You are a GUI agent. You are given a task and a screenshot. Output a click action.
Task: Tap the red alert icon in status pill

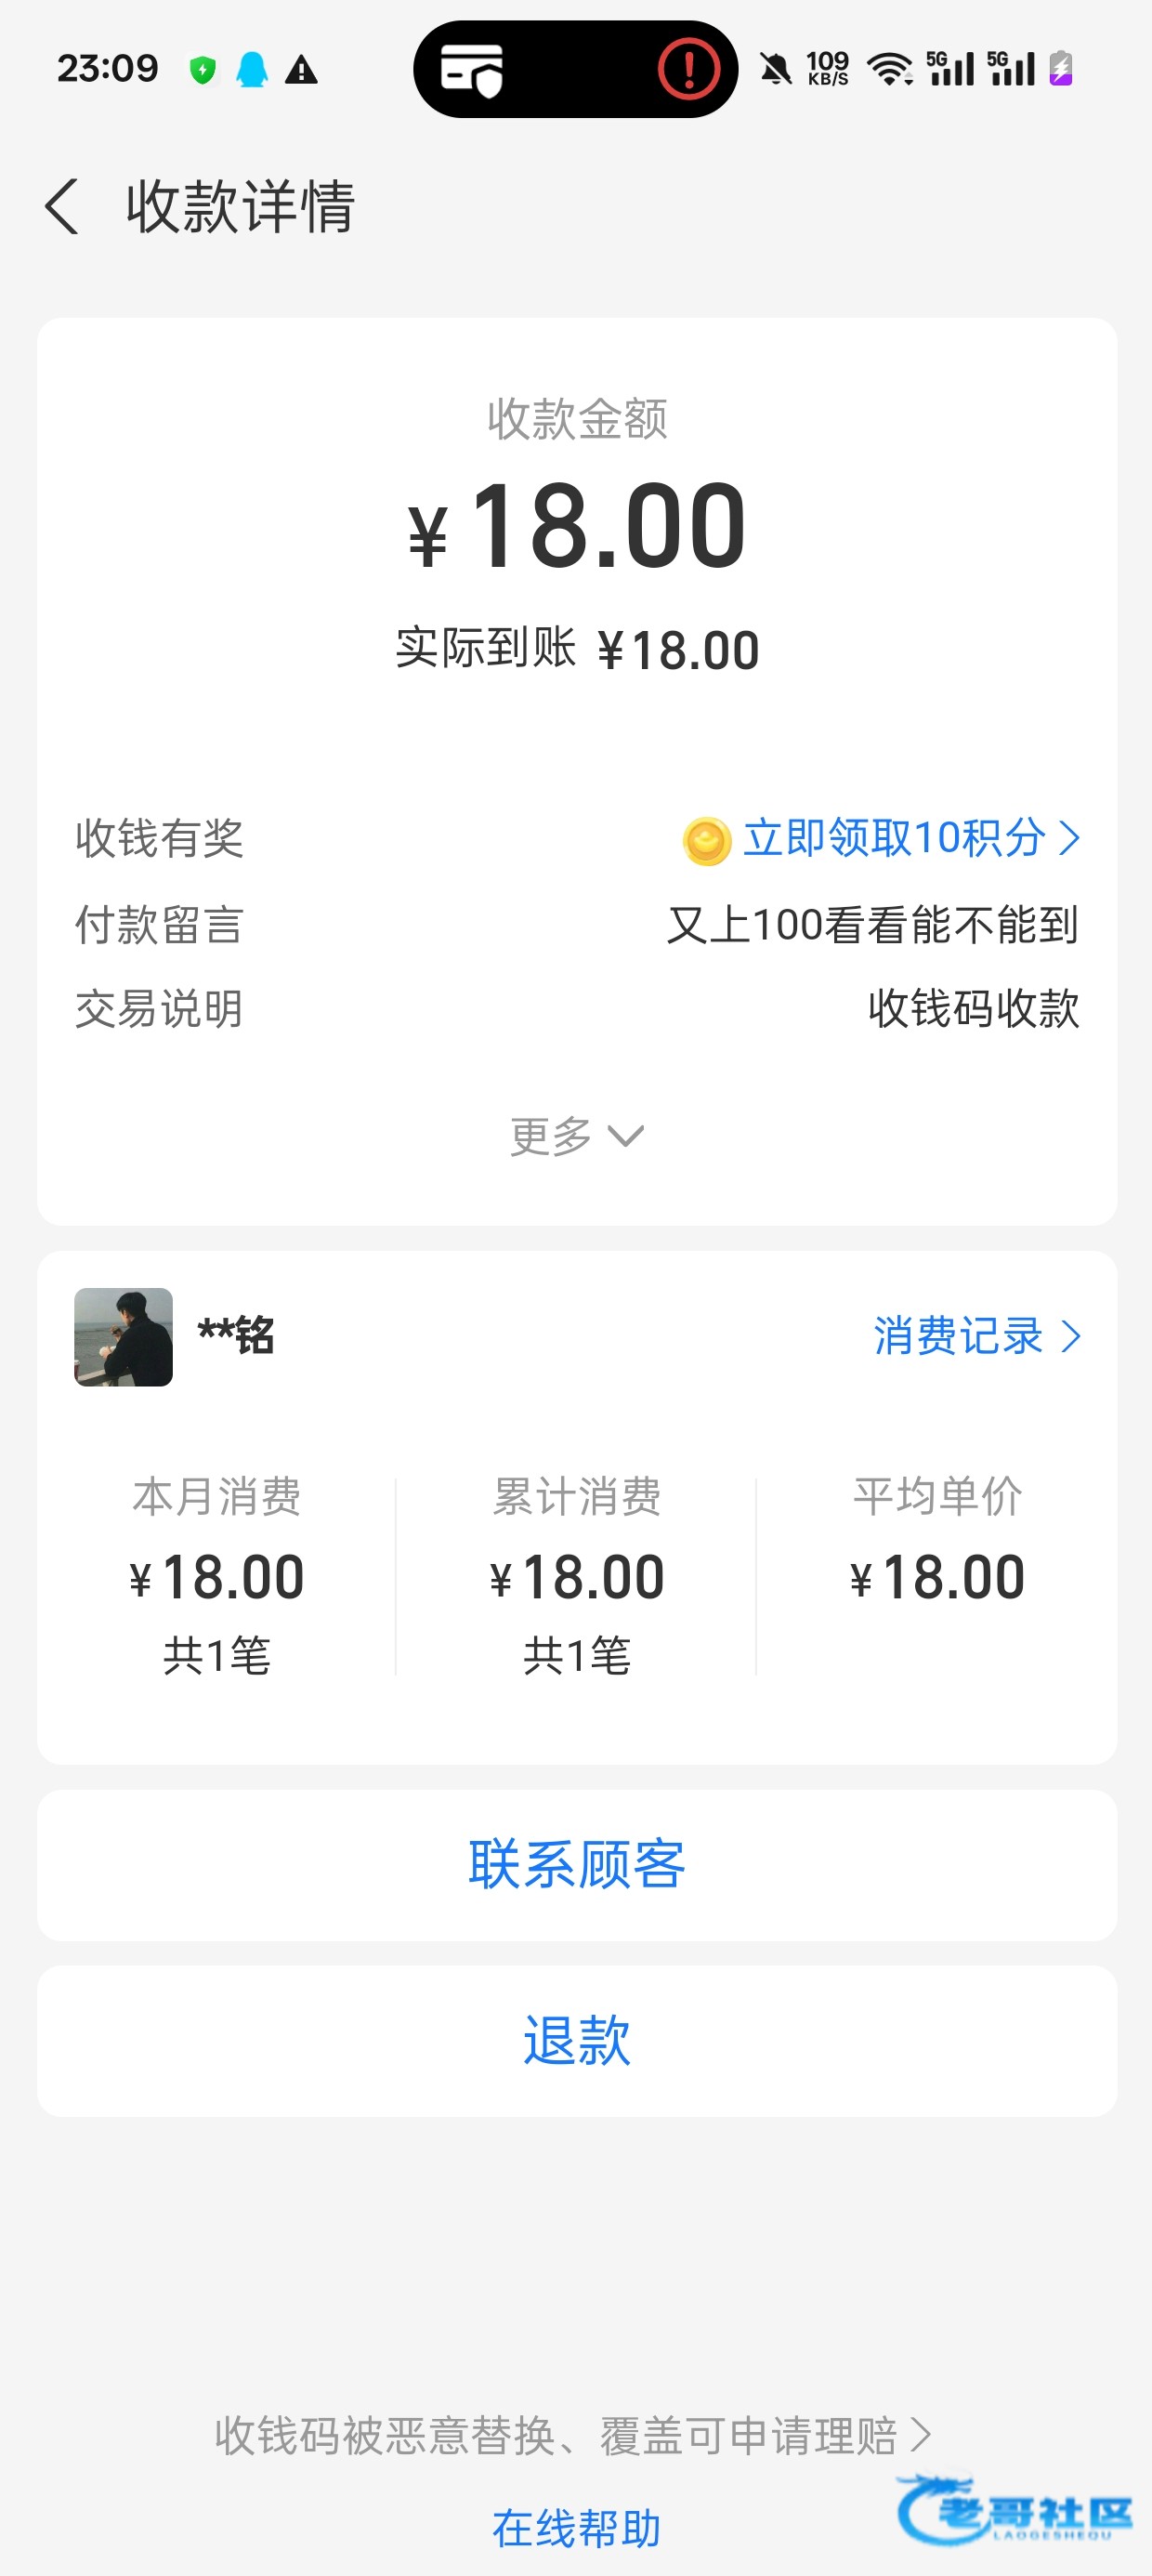click(688, 69)
